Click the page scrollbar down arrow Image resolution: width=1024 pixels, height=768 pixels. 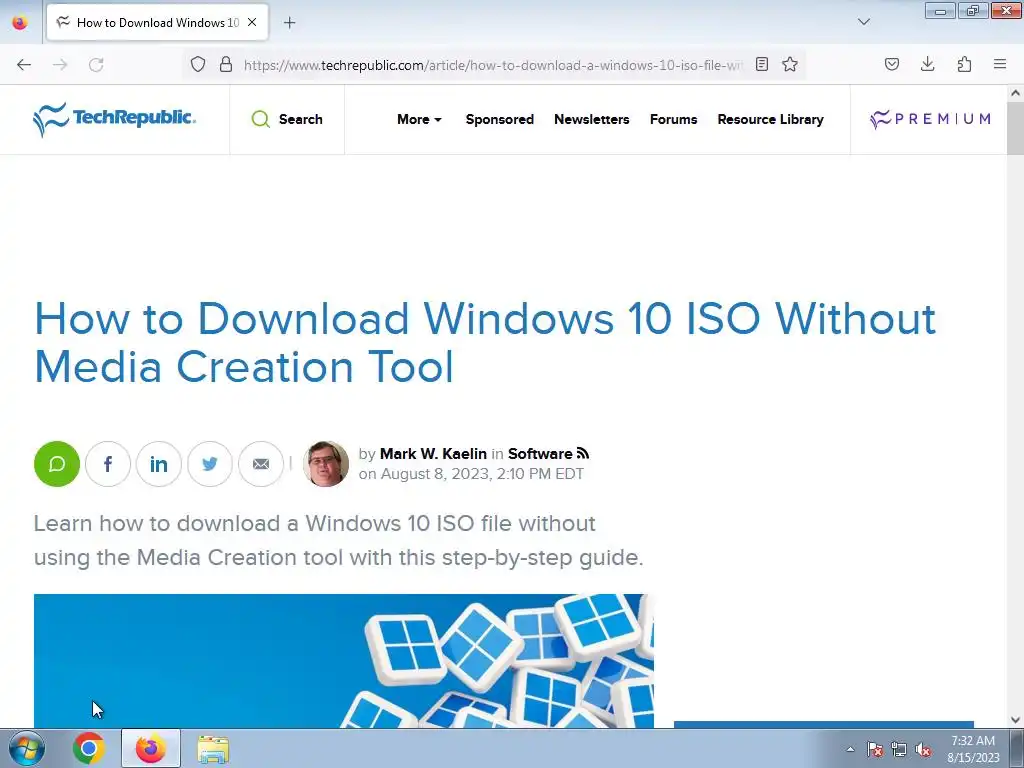pos(1015,720)
